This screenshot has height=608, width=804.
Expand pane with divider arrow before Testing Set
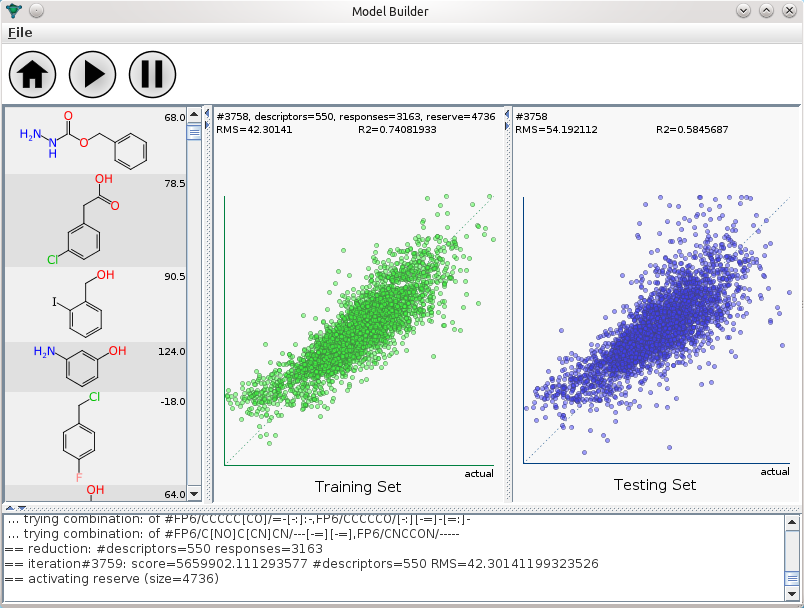point(507,126)
